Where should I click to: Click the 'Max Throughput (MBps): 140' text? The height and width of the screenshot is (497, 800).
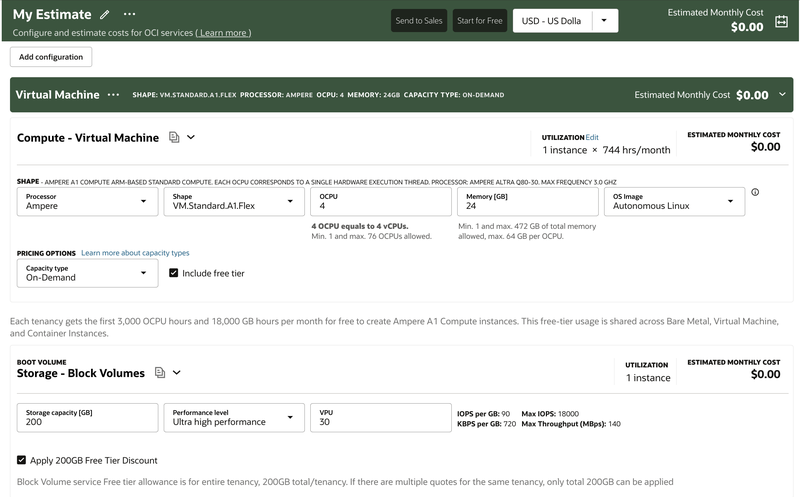tap(571, 424)
